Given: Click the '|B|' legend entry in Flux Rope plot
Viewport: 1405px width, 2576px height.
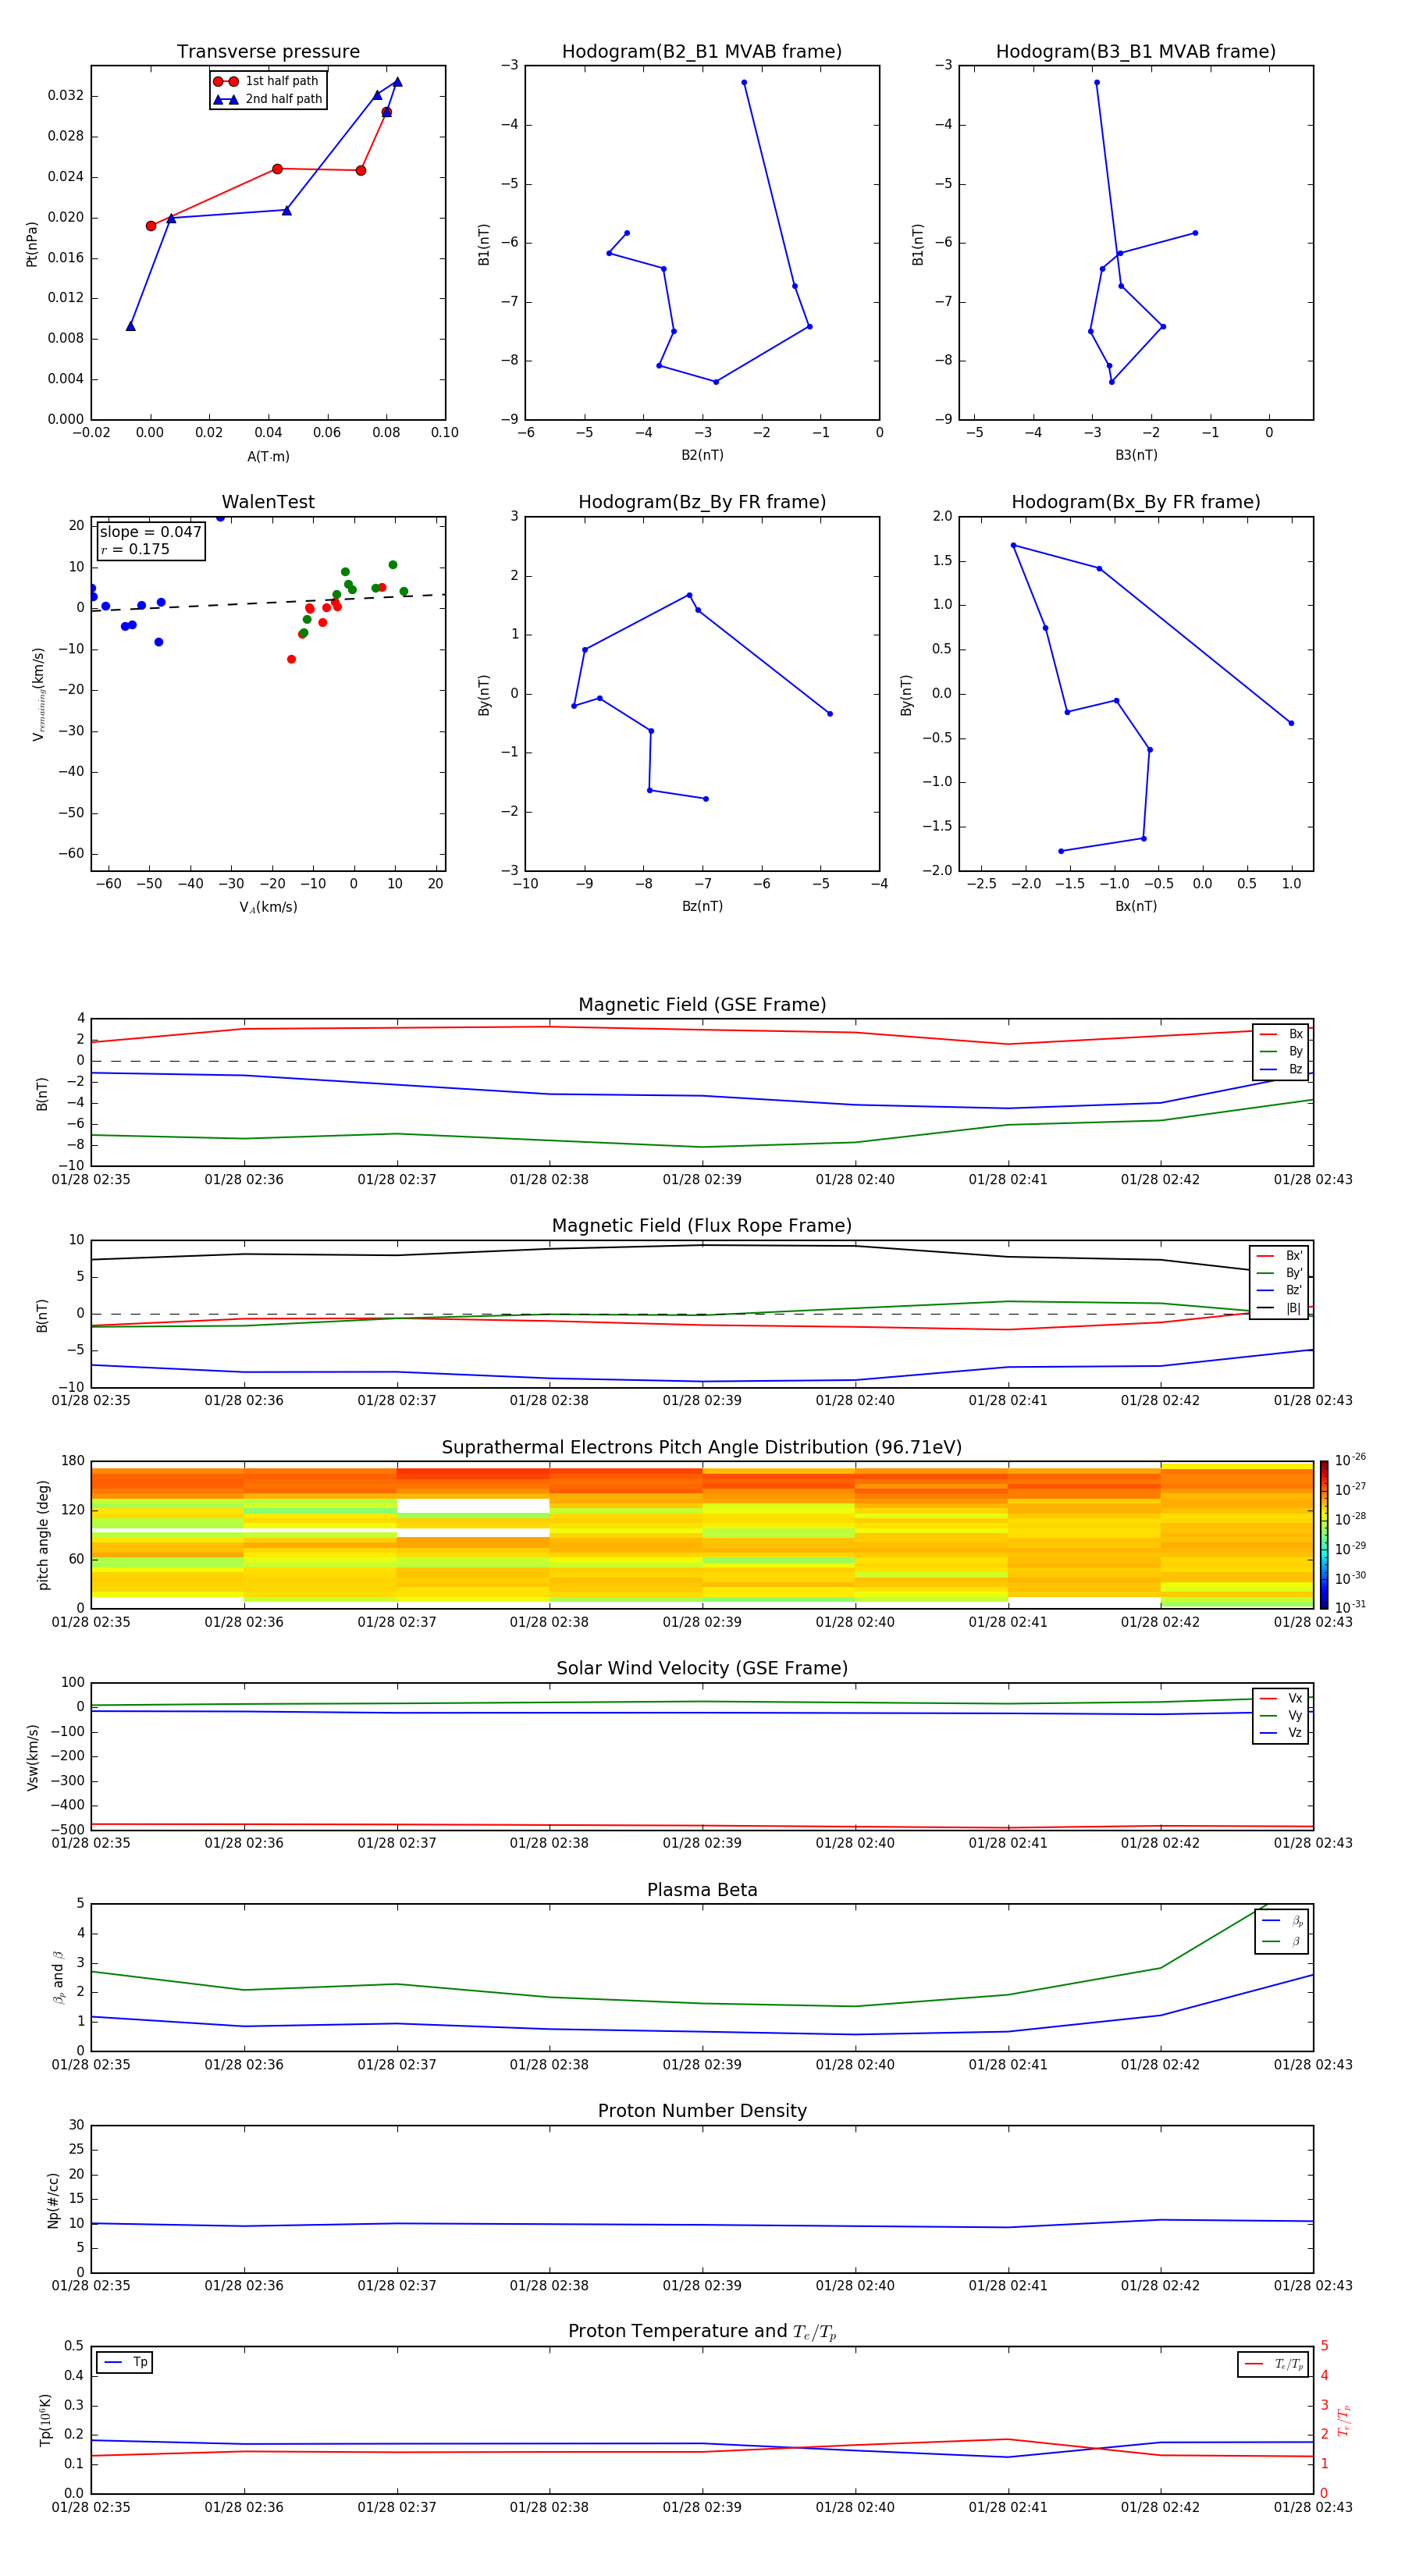Looking at the screenshot, I should (1279, 1308).
